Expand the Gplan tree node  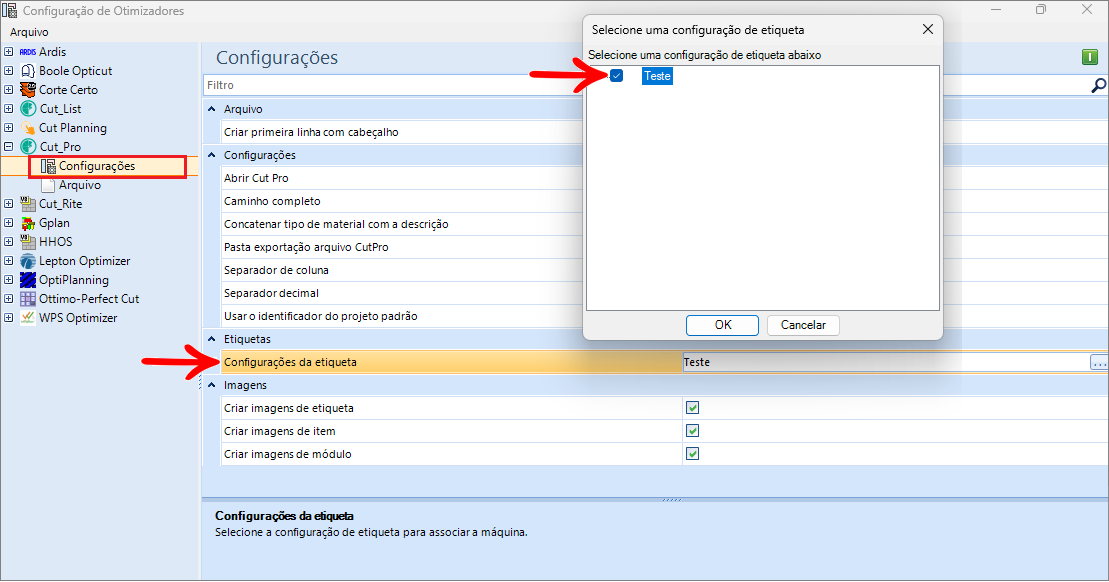tap(8, 223)
